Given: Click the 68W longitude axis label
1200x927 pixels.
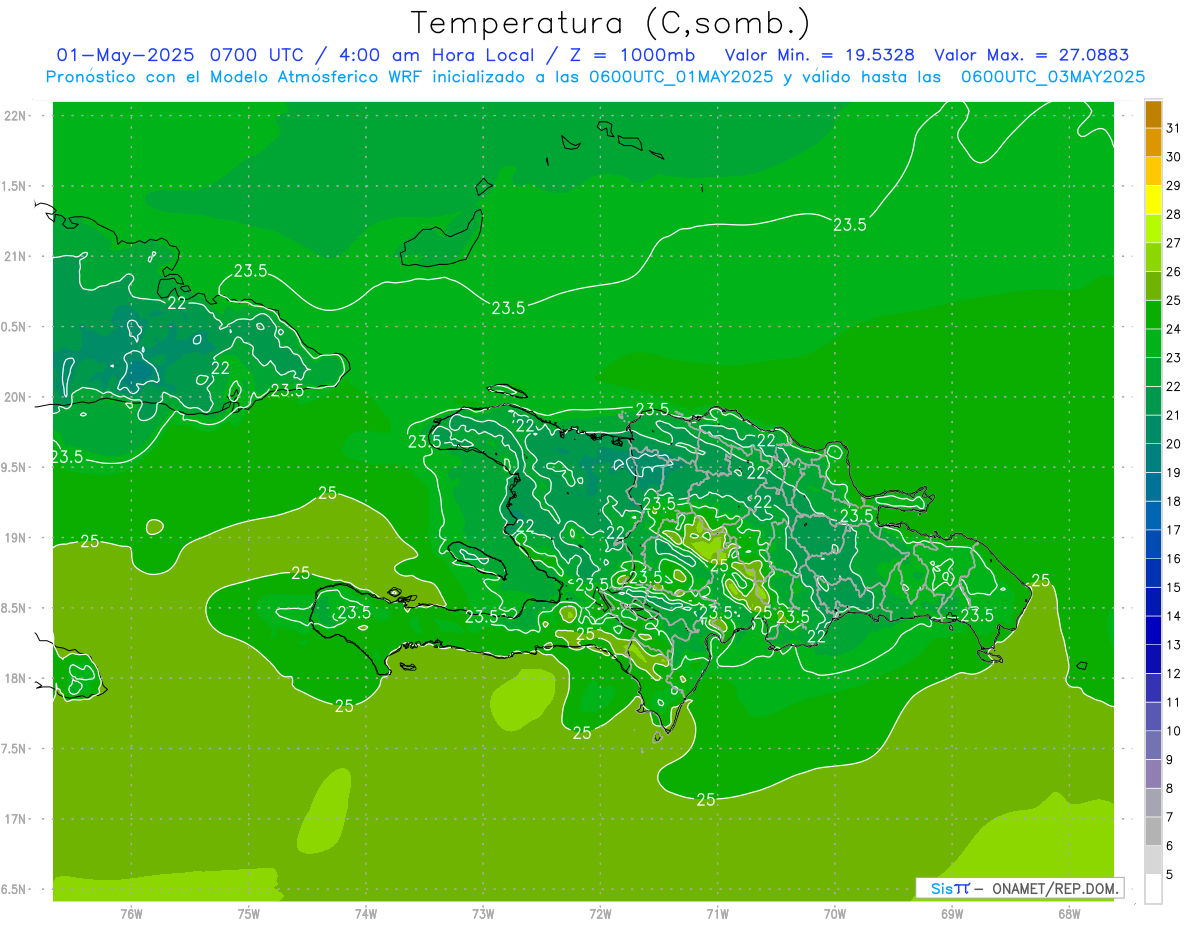Looking at the screenshot, I should (x=1069, y=913).
